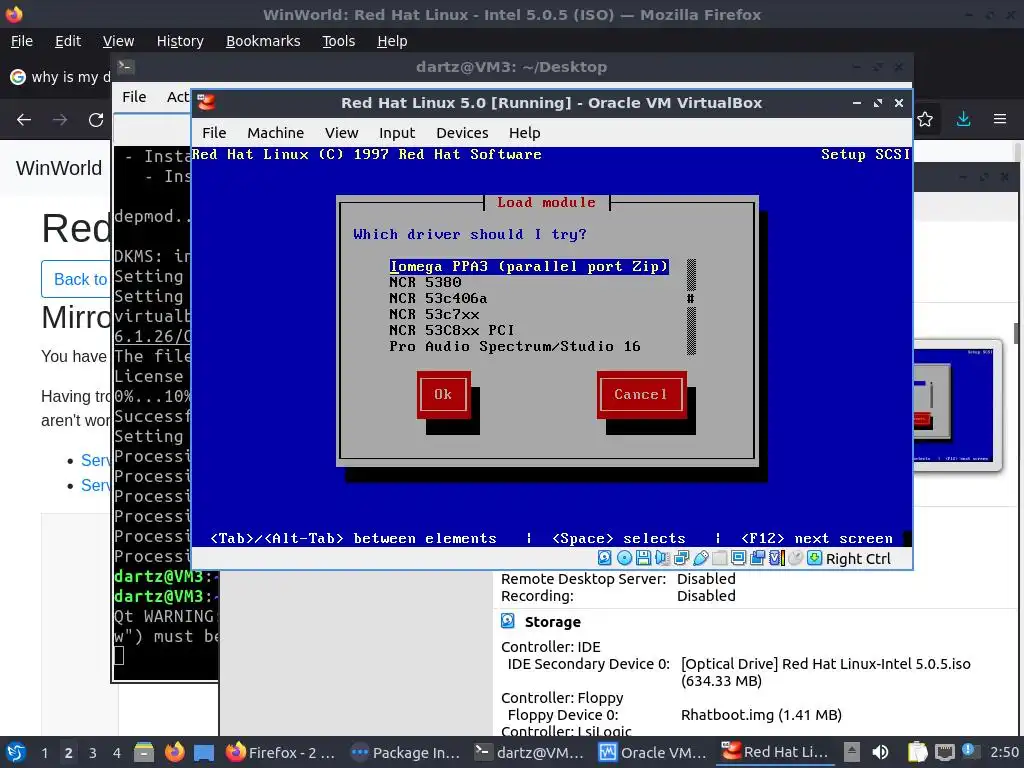
Task: Click Back to button on WinWorld page
Action: [76, 279]
